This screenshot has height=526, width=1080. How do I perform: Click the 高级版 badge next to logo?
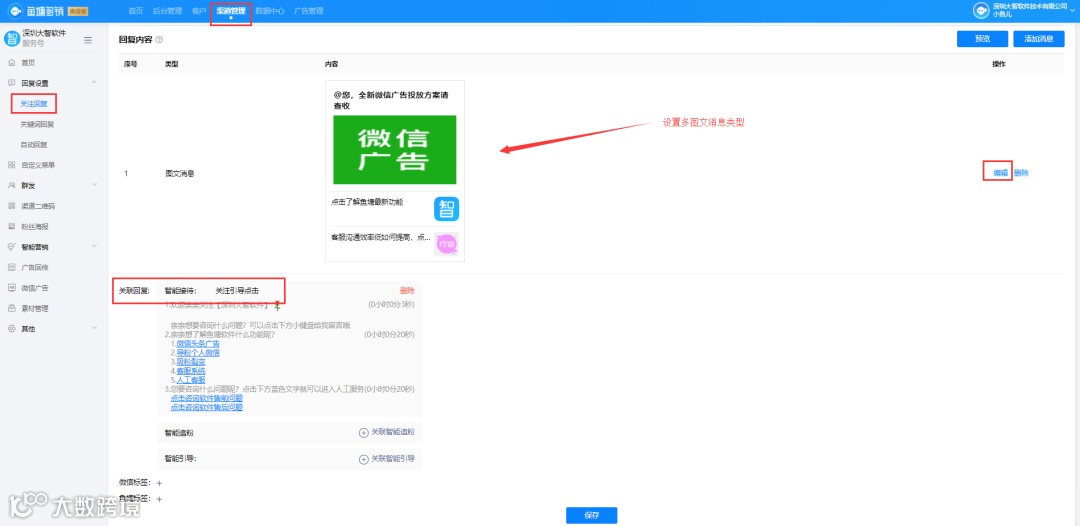pos(78,11)
